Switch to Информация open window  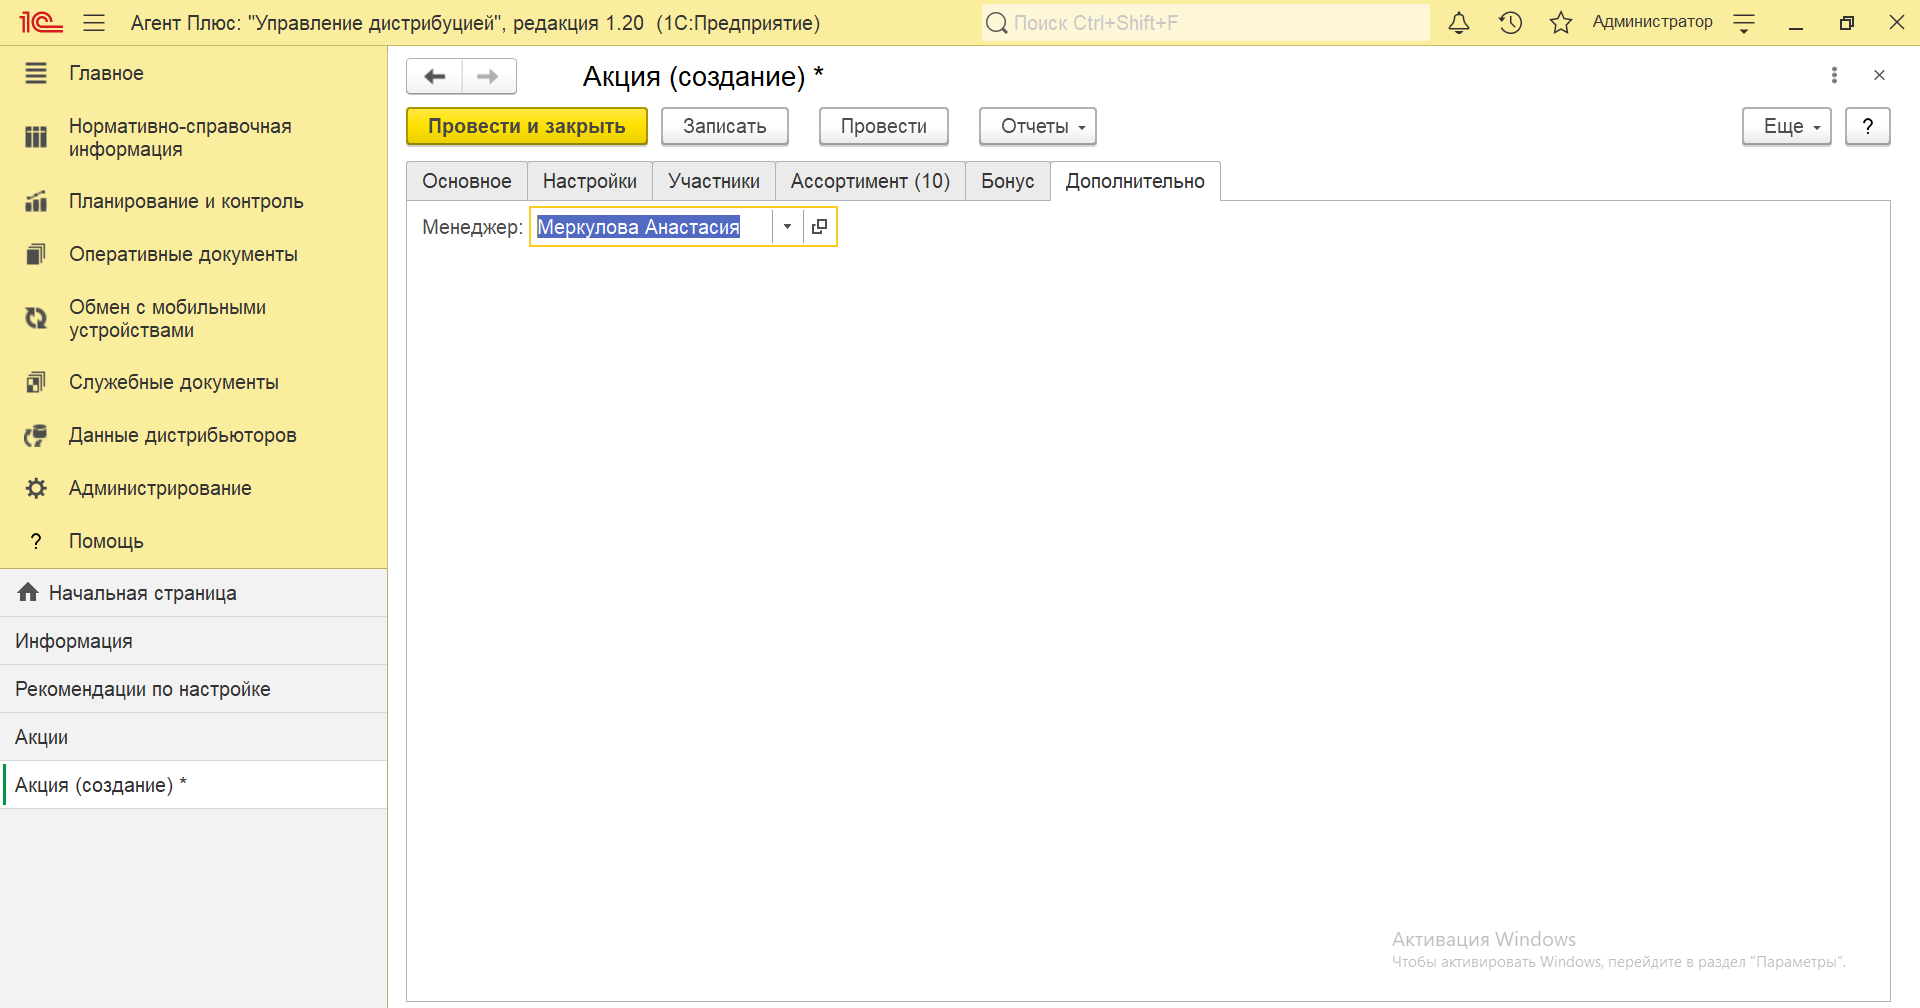pyautogui.click(x=194, y=641)
